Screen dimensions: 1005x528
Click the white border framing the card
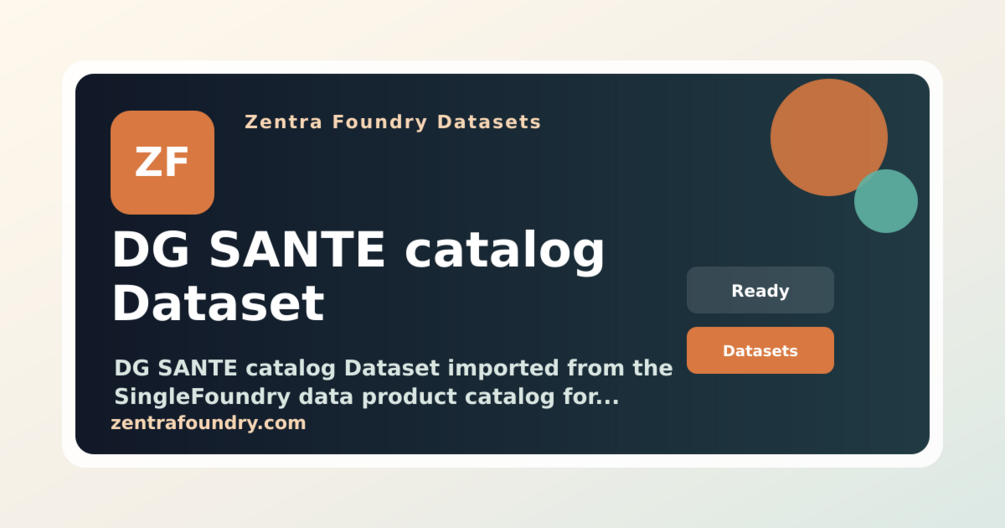tap(502, 67)
